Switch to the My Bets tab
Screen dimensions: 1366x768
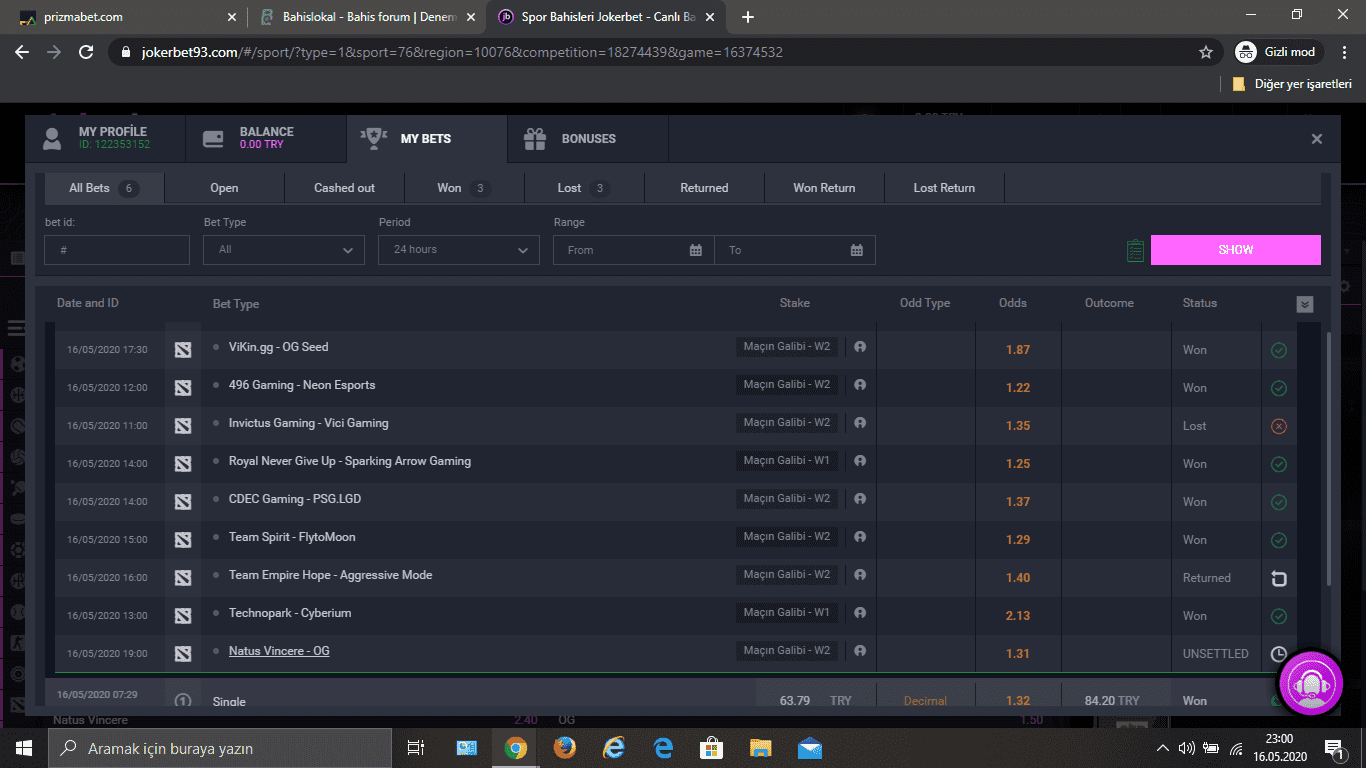[426, 138]
